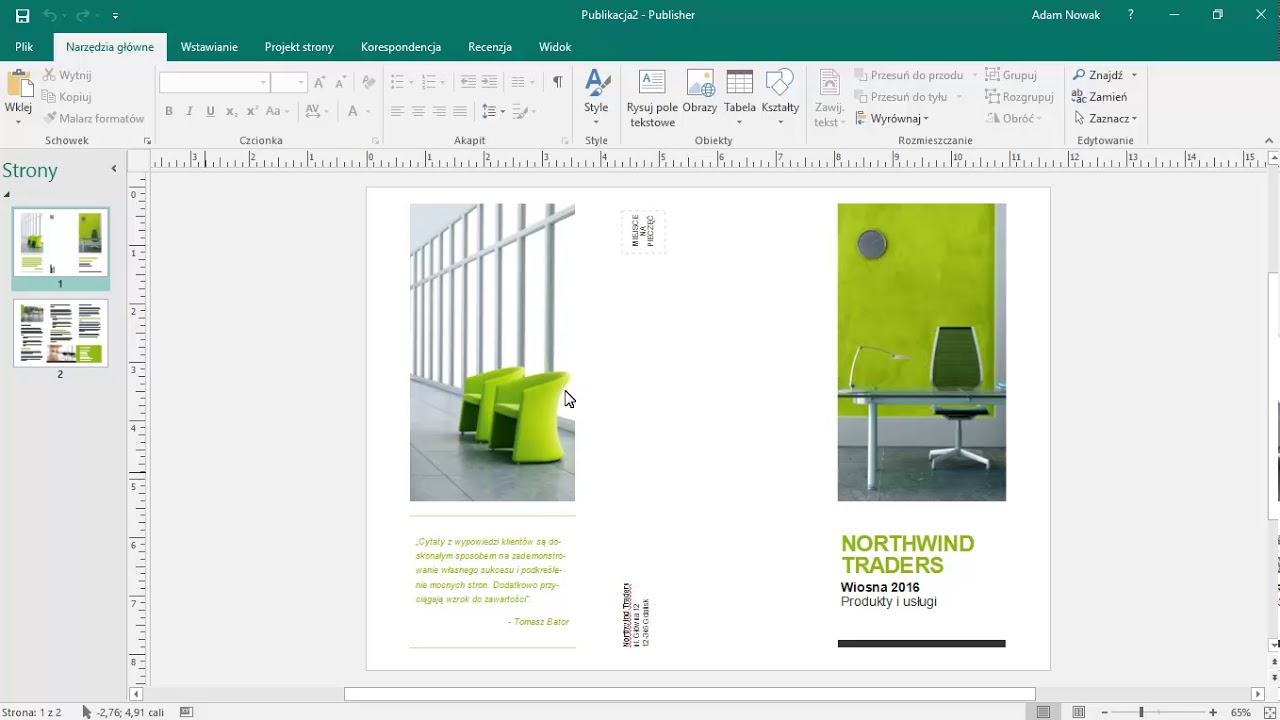The image size is (1280, 720).
Task: Insert pictures using Obrazy
Action: pos(700,93)
